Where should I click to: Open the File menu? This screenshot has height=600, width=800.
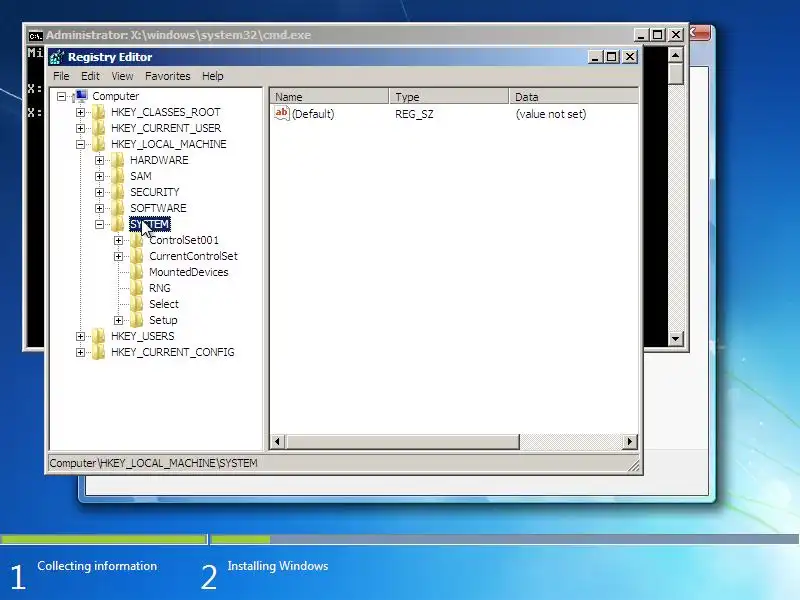[61, 76]
